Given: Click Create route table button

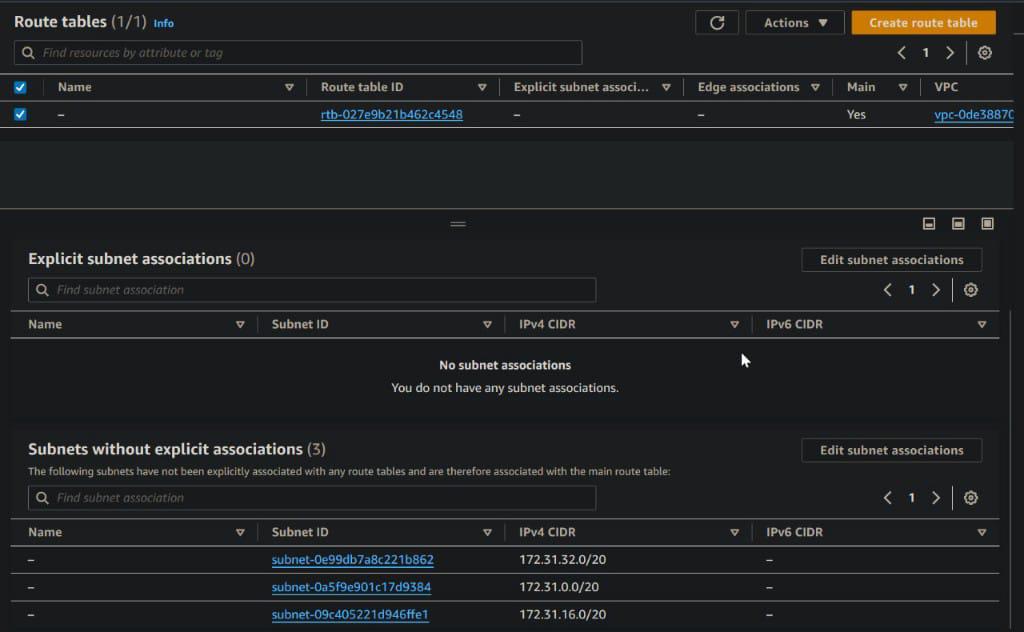Looking at the screenshot, I should pos(923,23).
